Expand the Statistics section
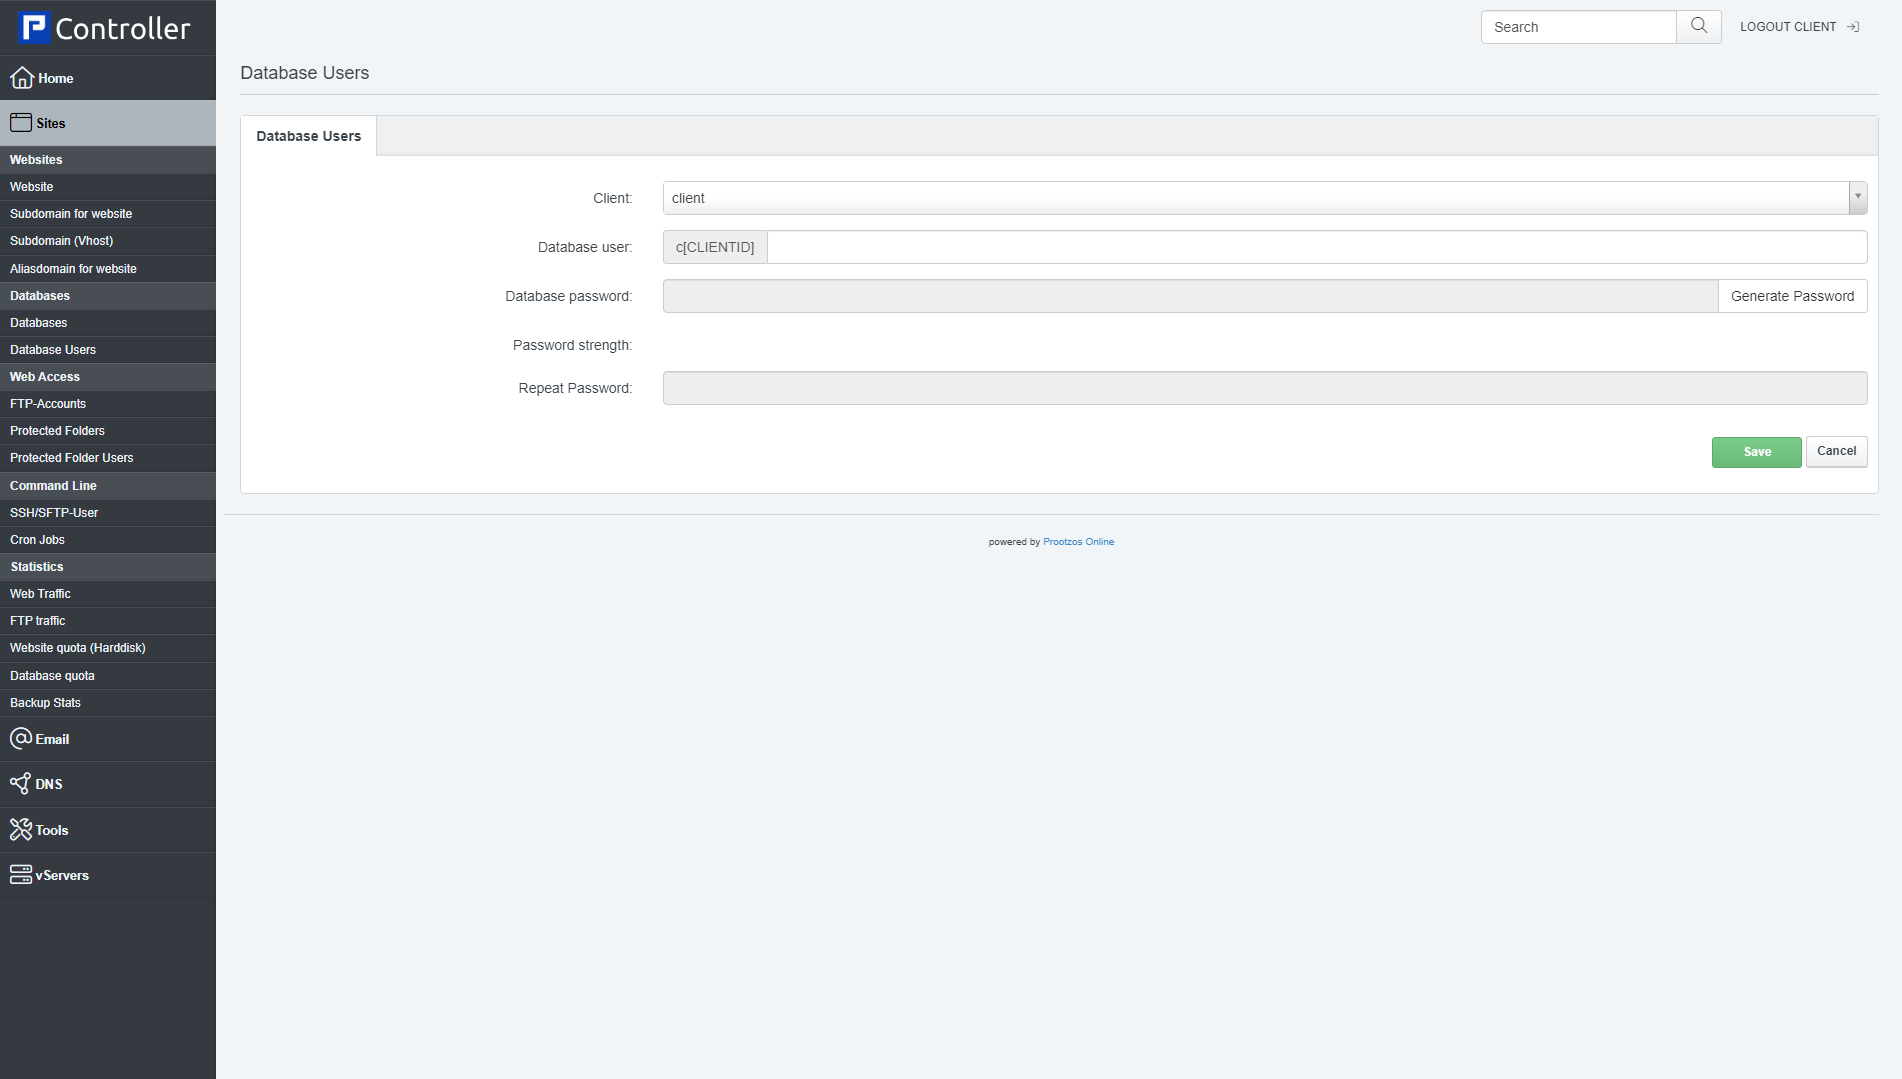Screen dimensions: 1902x1079 (37, 566)
